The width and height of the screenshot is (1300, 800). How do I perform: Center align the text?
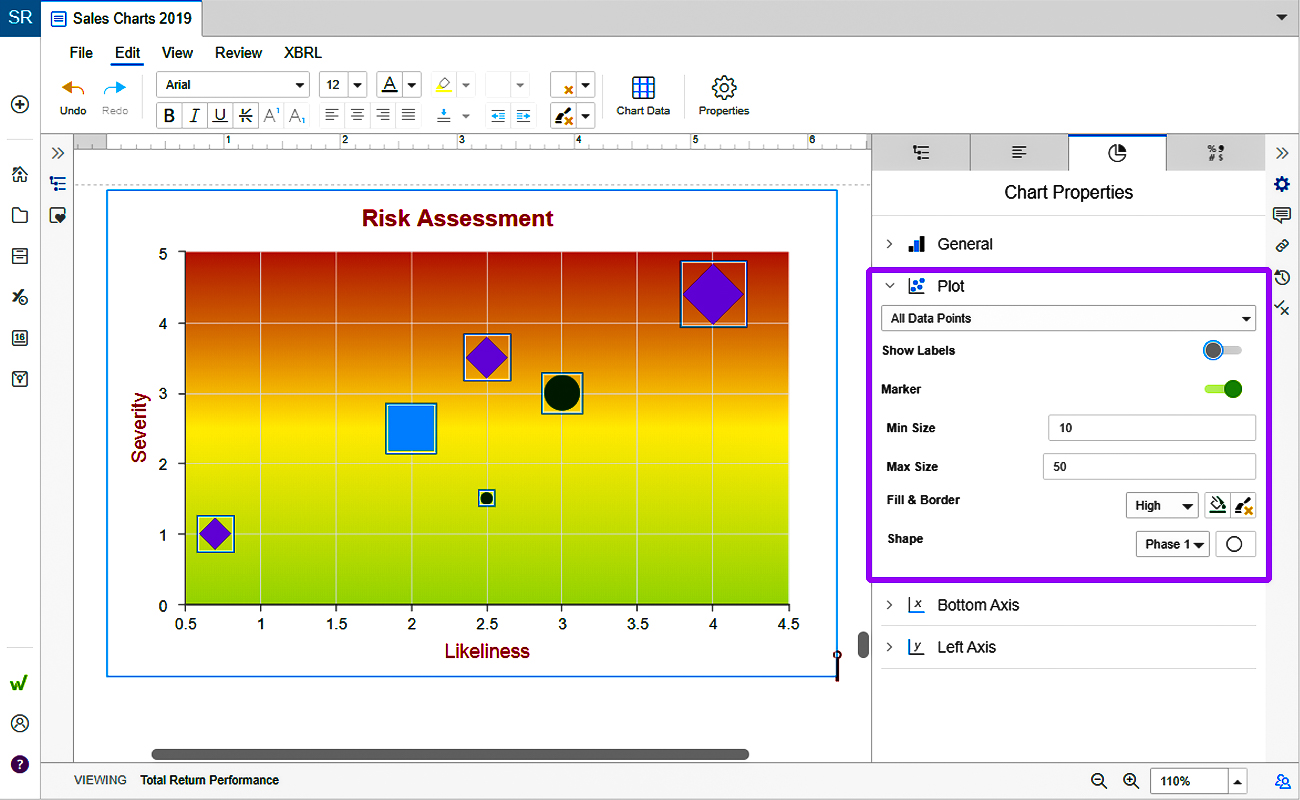point(357,115)
